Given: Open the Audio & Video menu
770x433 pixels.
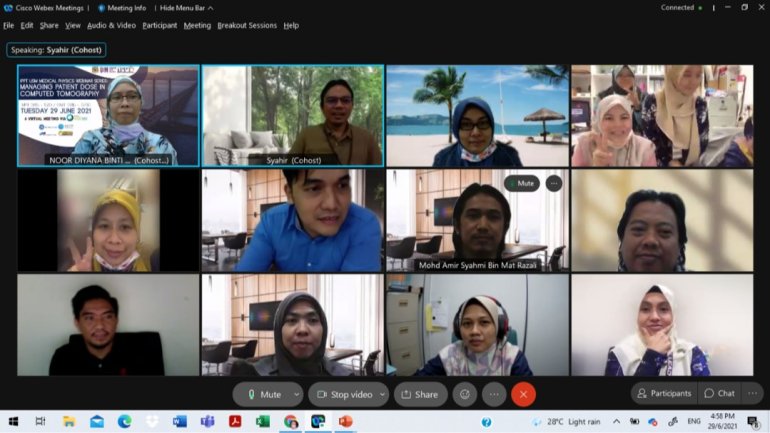Looking at the screenshot, I should pos(111,26).
